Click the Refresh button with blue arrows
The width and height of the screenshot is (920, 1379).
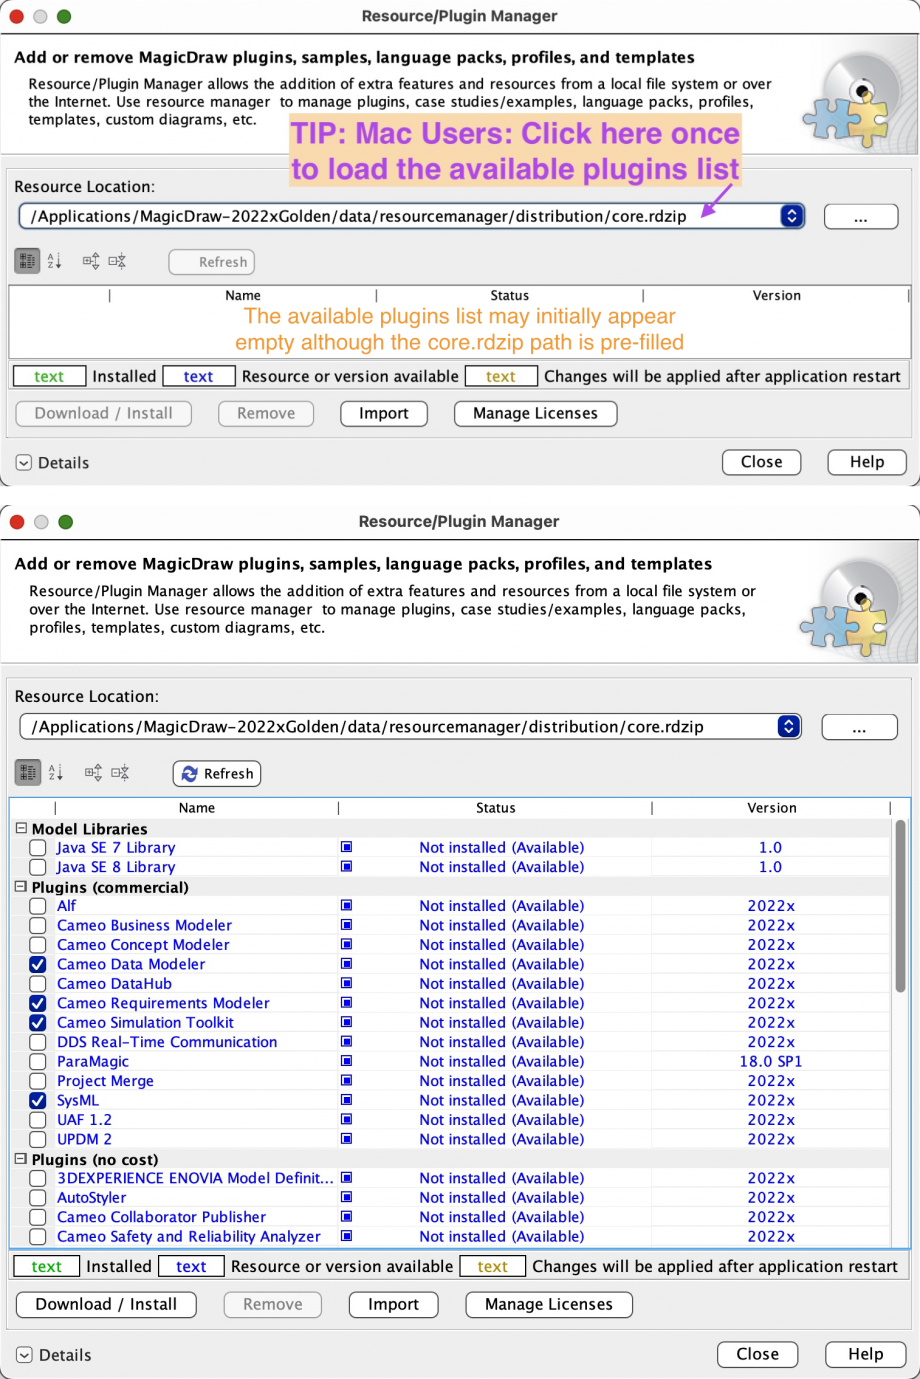pyautogui.click(x=216, y=773)
